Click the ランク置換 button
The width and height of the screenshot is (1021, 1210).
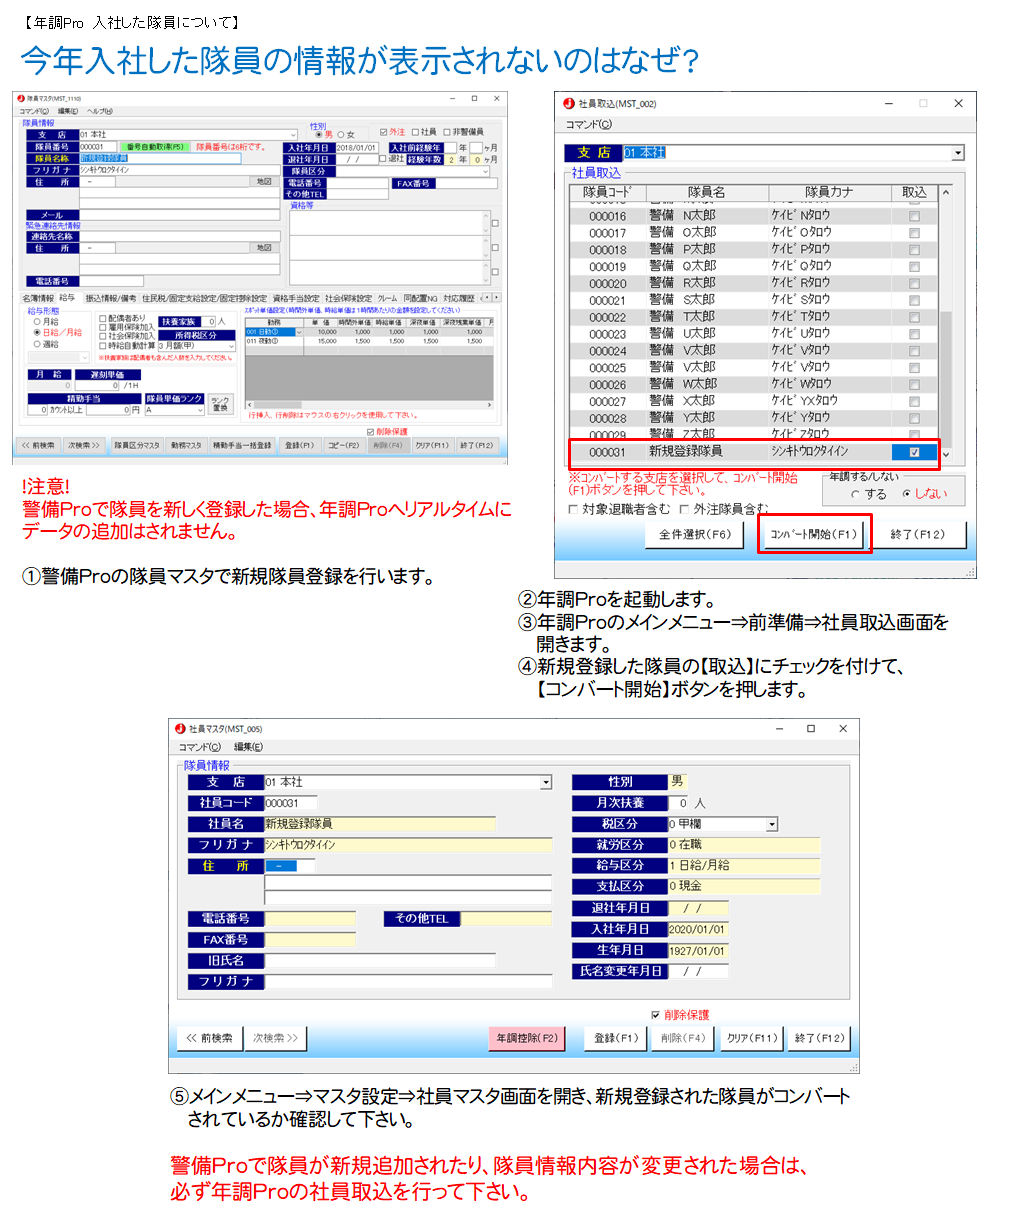(220, 404)
